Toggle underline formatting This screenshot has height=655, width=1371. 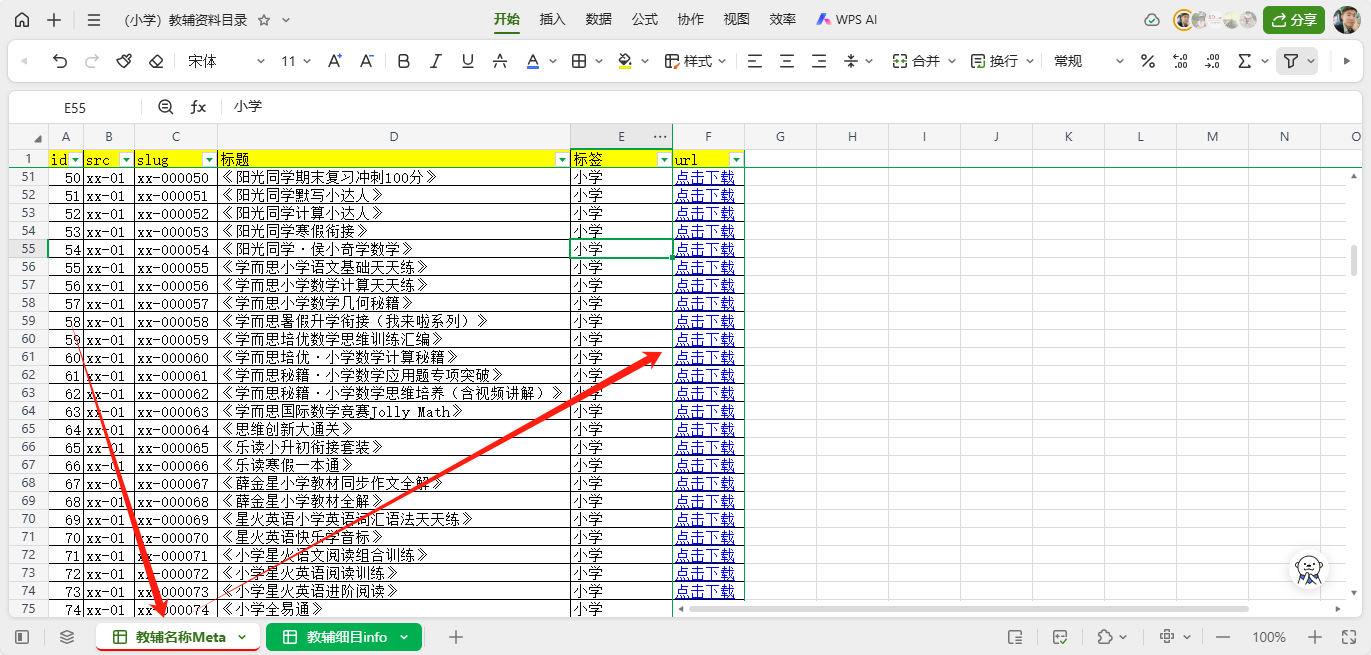[x=468, y=61]
